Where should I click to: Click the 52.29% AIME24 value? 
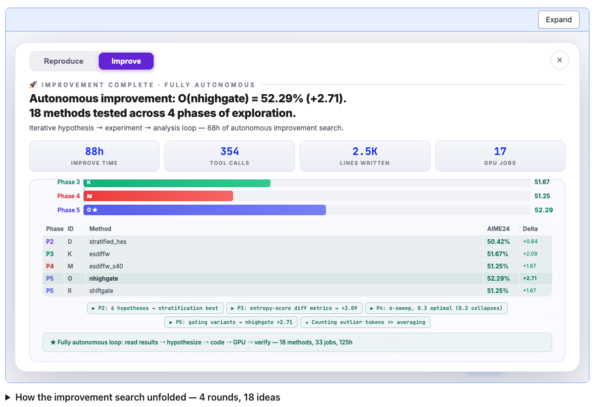point(498,278)
